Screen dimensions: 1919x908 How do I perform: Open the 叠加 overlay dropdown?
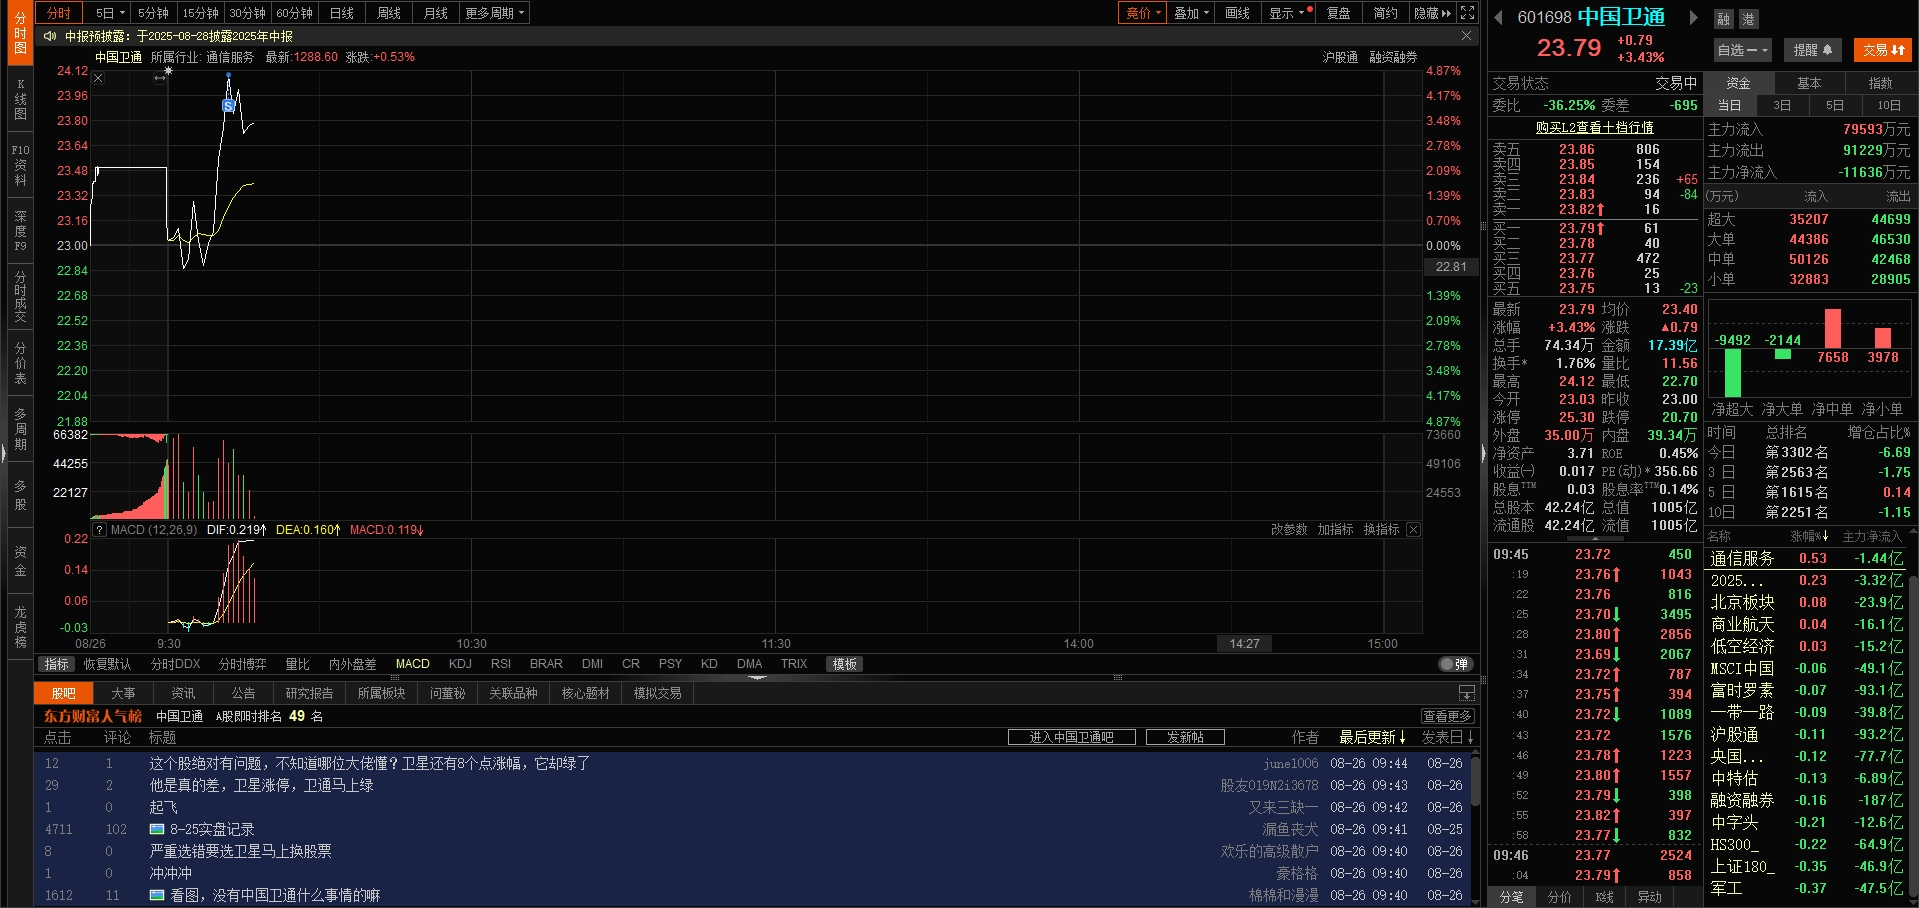[1191, 13]
